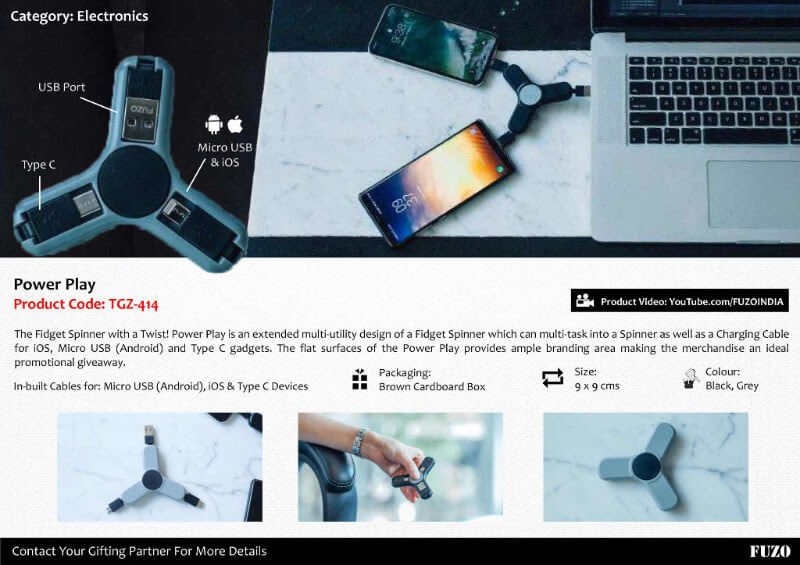Click the Apple logo icon

pyautogui.click(x=235, y=124)
